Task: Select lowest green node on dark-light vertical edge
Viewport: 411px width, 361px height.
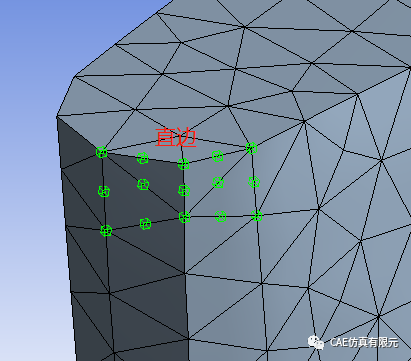Action: (184, 217)
